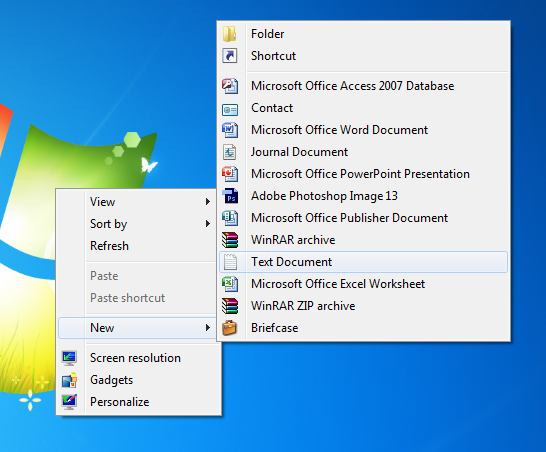The width and height of the screenshot is (546, 452).
Task: Select Microsoft Office Access 2007 Database
Action: click(x=364, y=86)
